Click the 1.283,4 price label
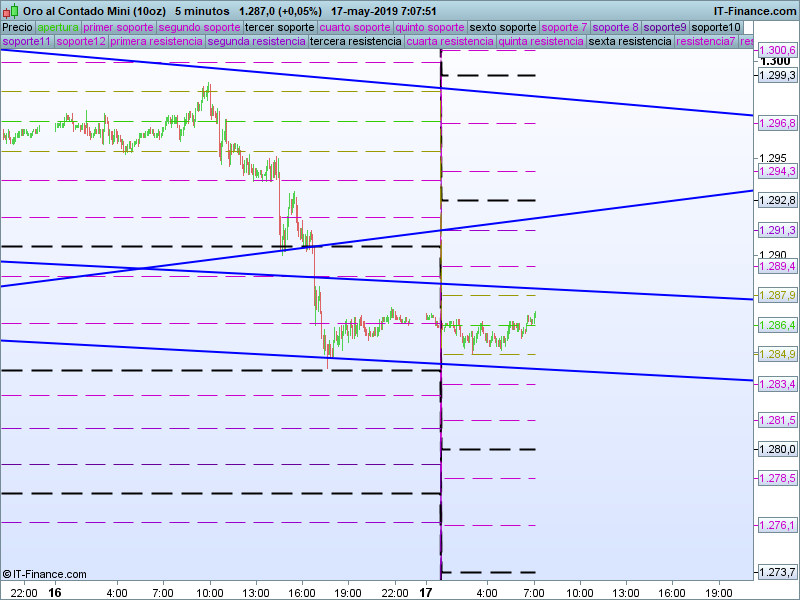Viewport: 800px width, 600px height. coord(777,384)
